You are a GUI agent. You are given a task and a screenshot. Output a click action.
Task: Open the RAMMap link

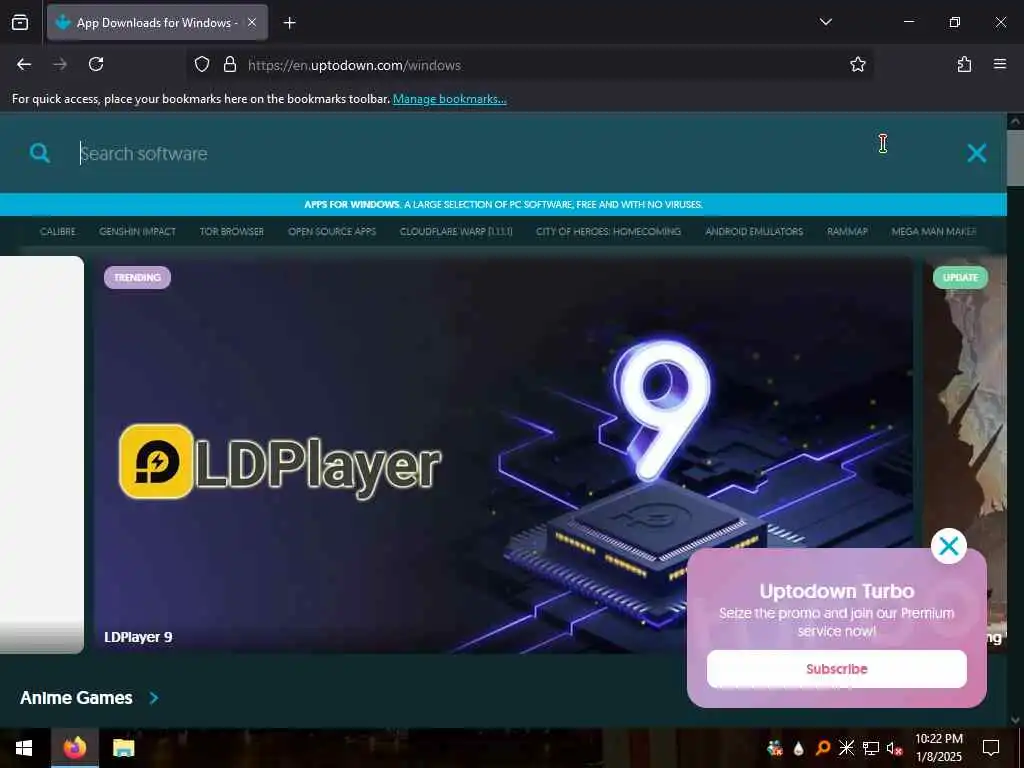coord(847,232)
